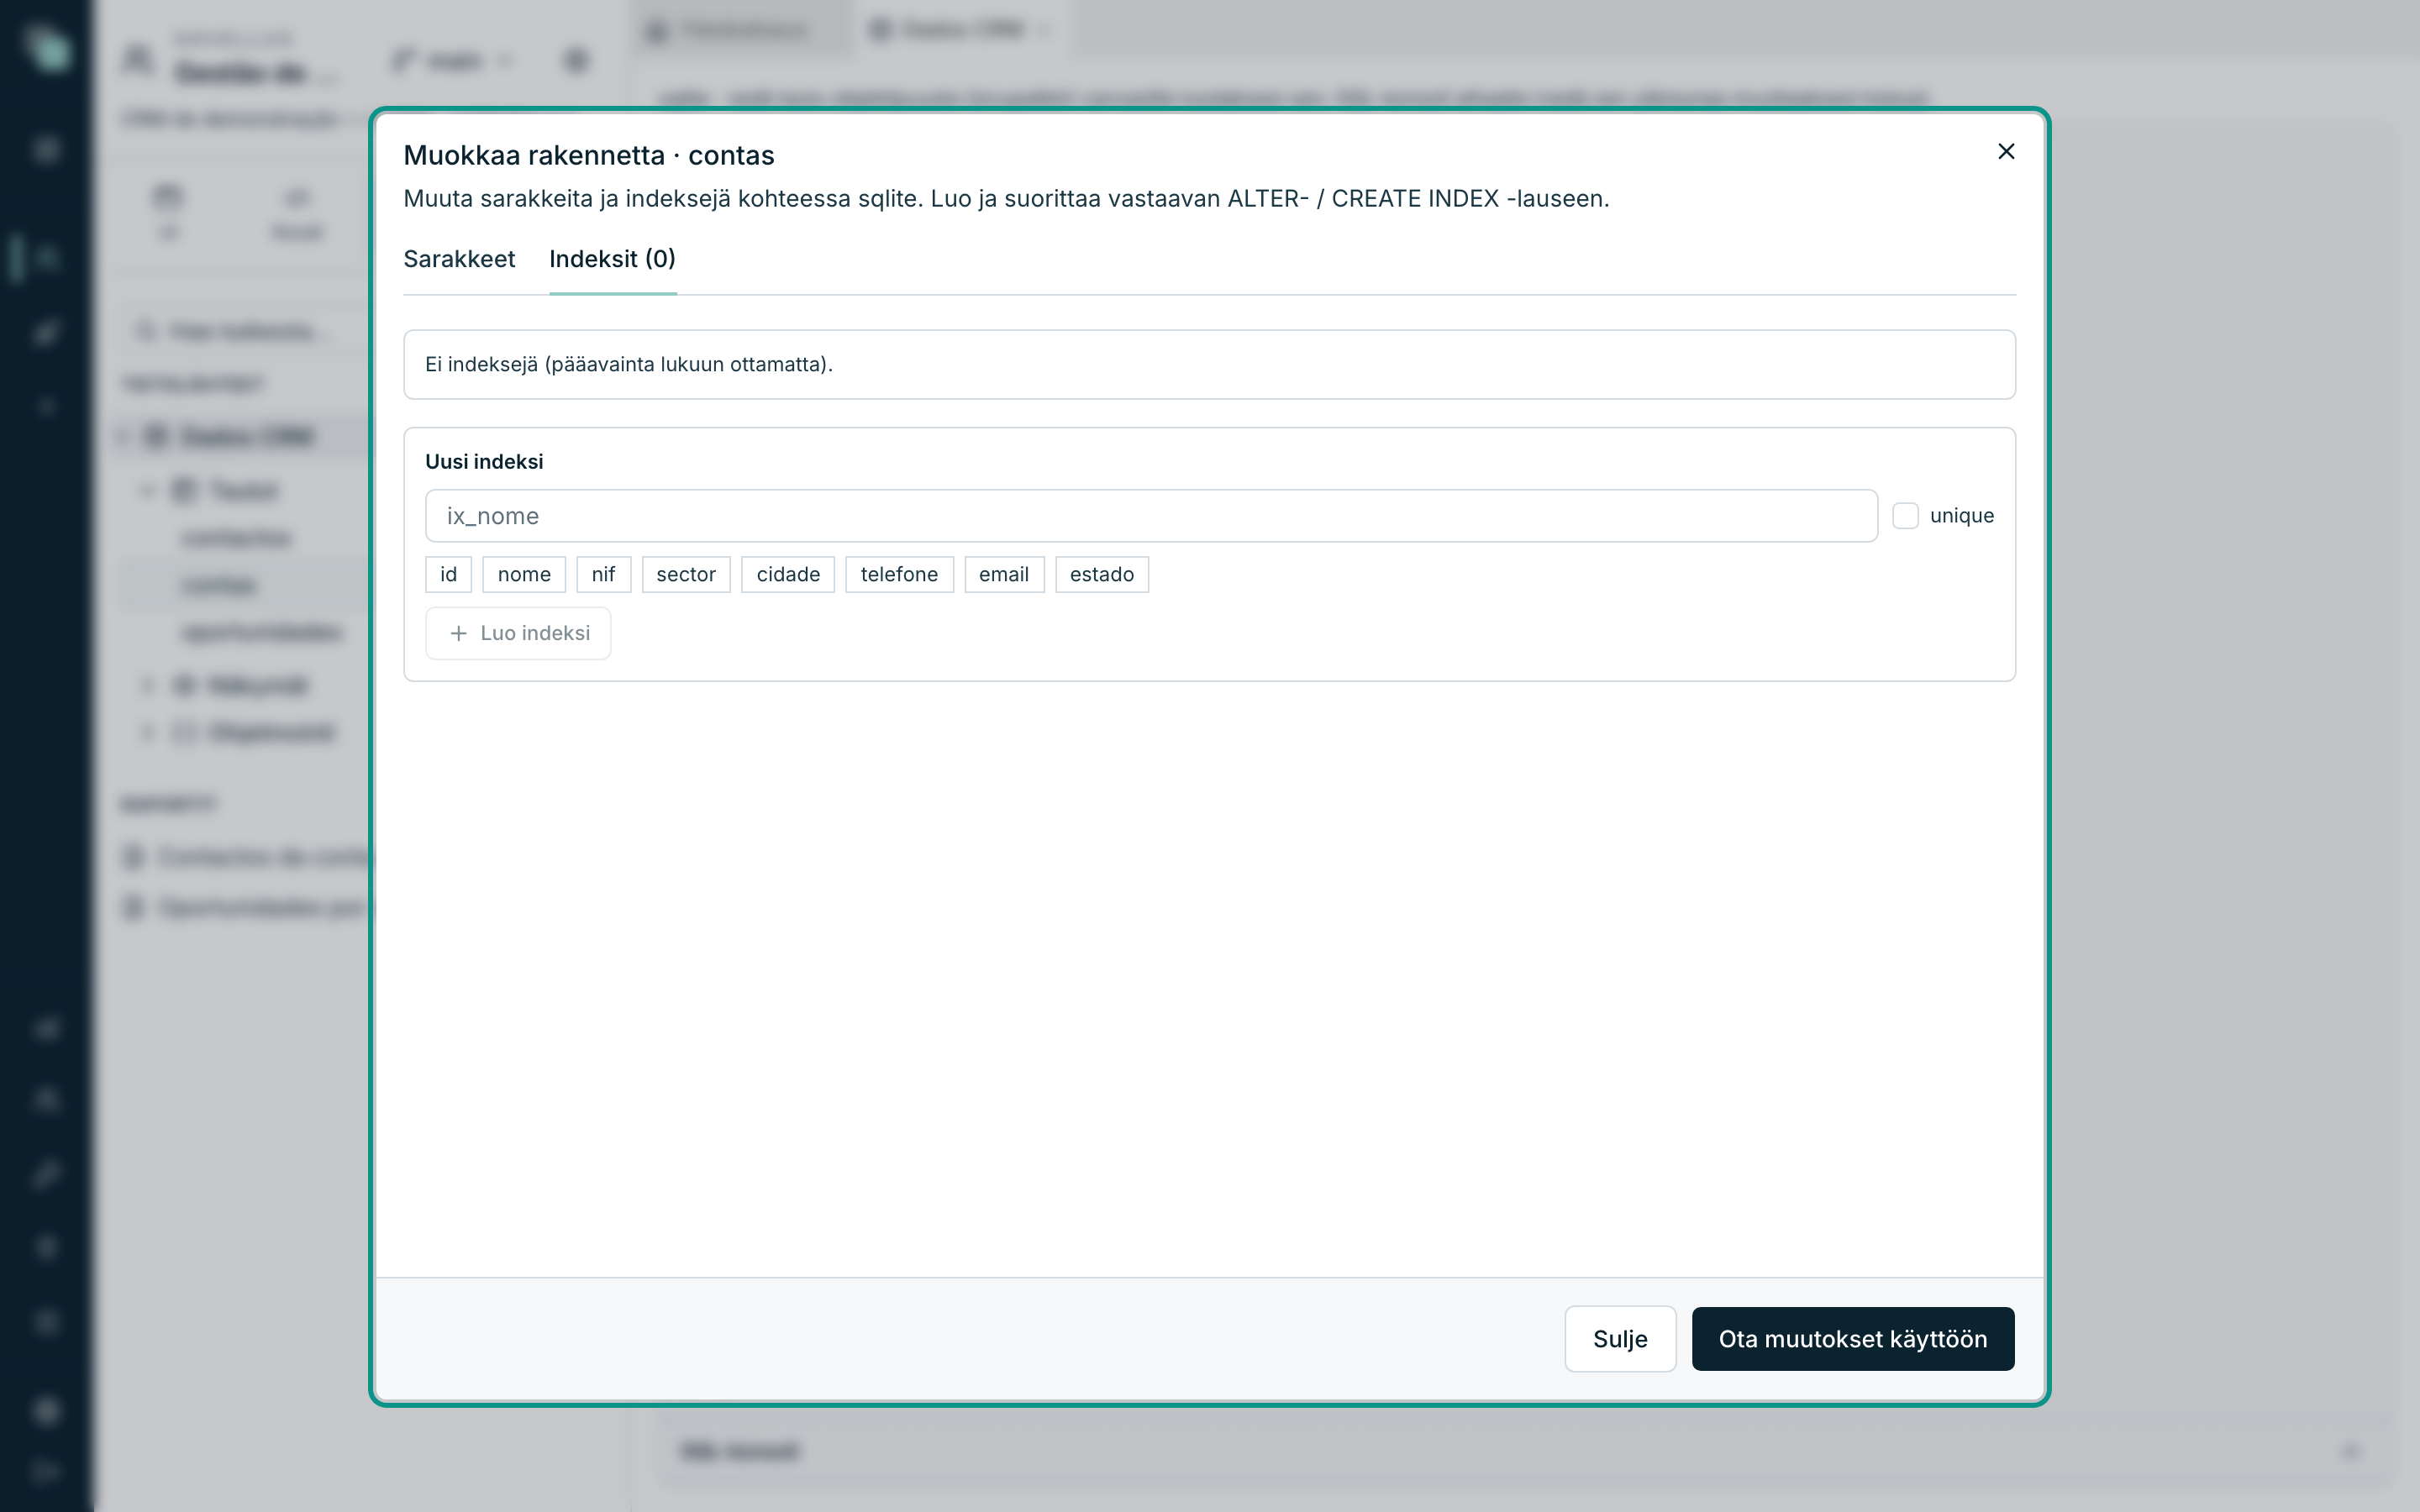Toggle the email column chip
Image resolution: width=2420 pixels, height=1512 pixels.
(x=1004, y=574)
